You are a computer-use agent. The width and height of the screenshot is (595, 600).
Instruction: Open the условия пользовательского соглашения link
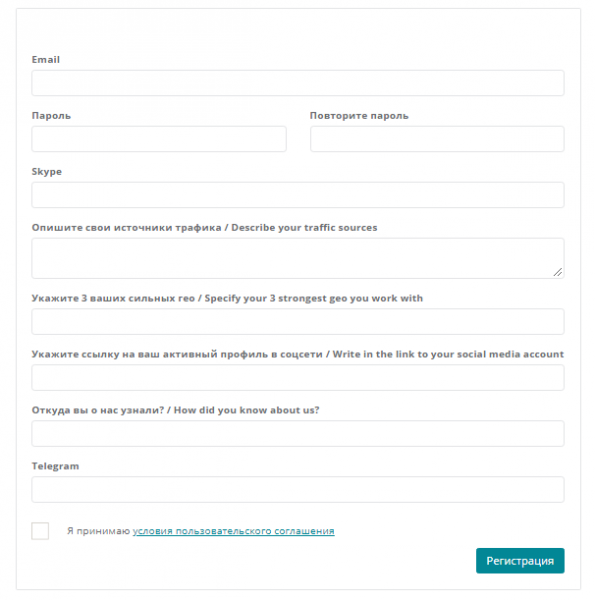point(233,531)
